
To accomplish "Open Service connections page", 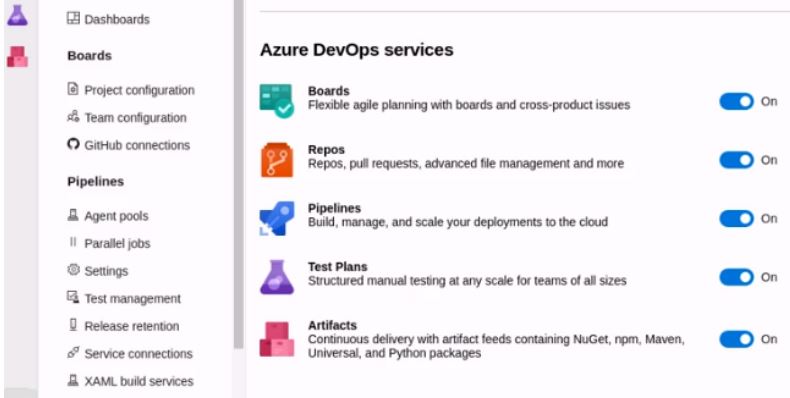I will click(x=139, y=354).
